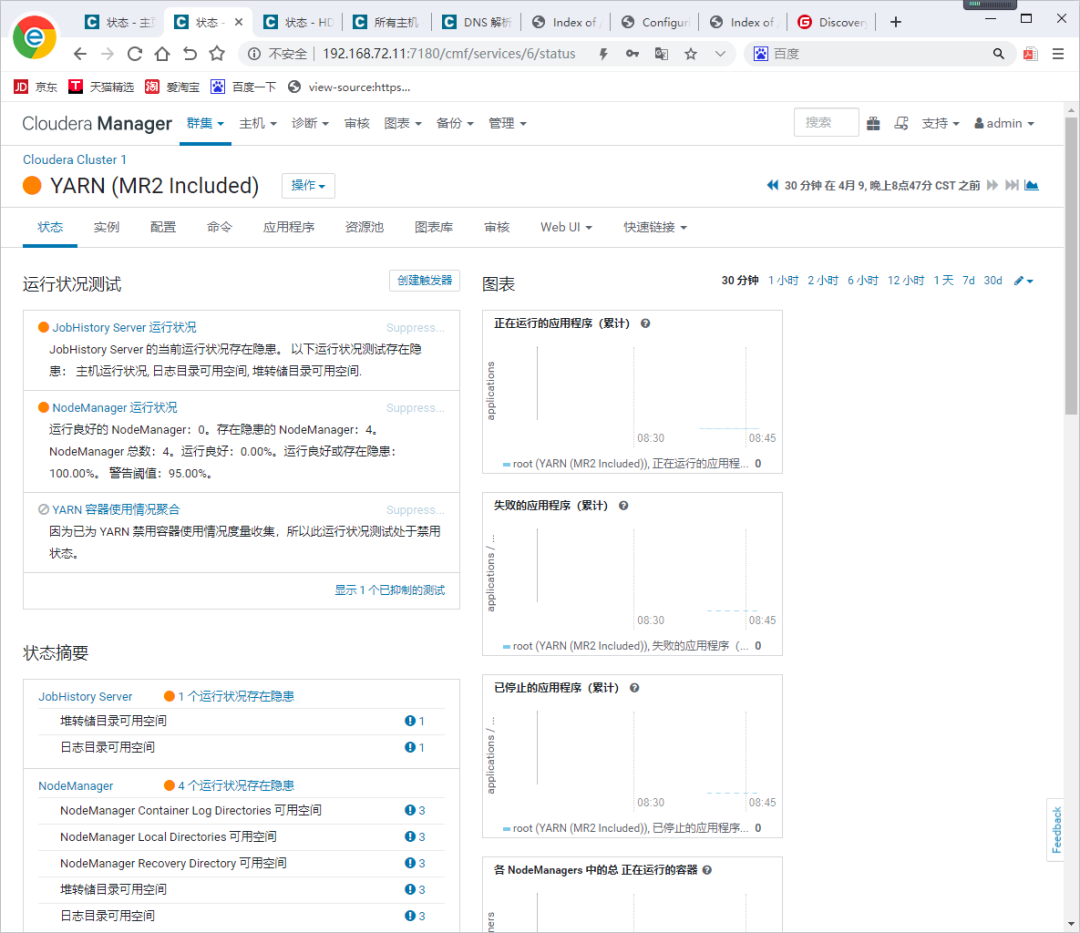Click the address bar favorite star icon
1080x933 pixels.
click(691, 54)
